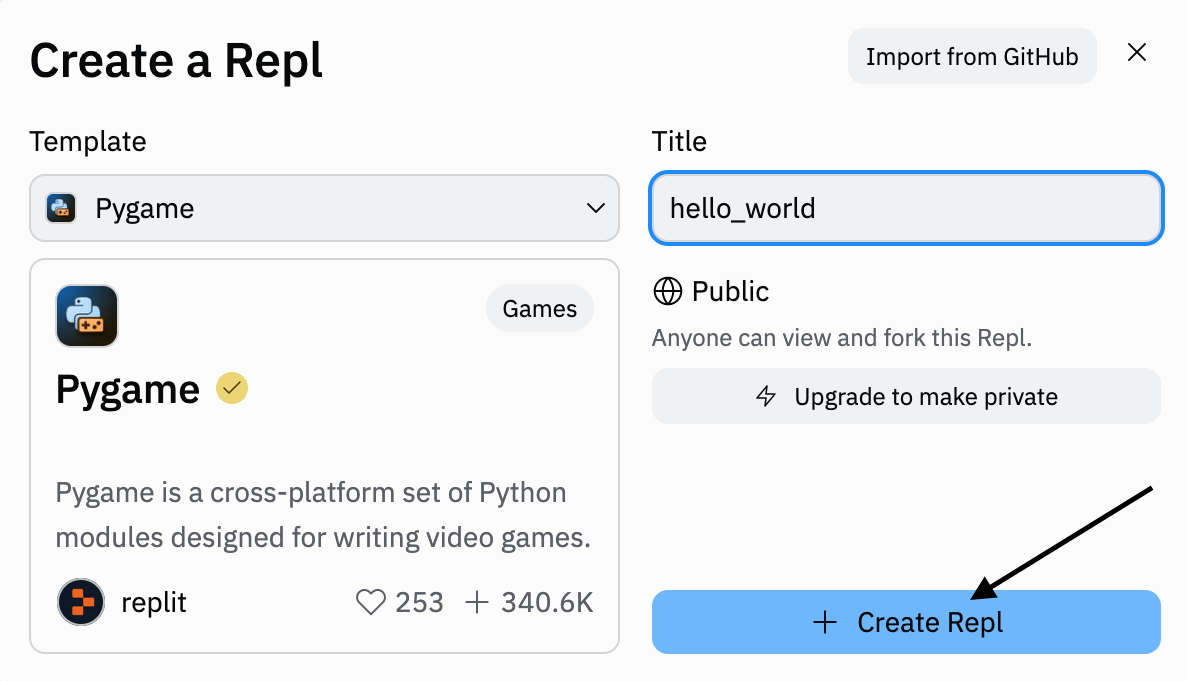Click the 'Create a Repl' heading

pyautogui.click(x=176, y=61)
